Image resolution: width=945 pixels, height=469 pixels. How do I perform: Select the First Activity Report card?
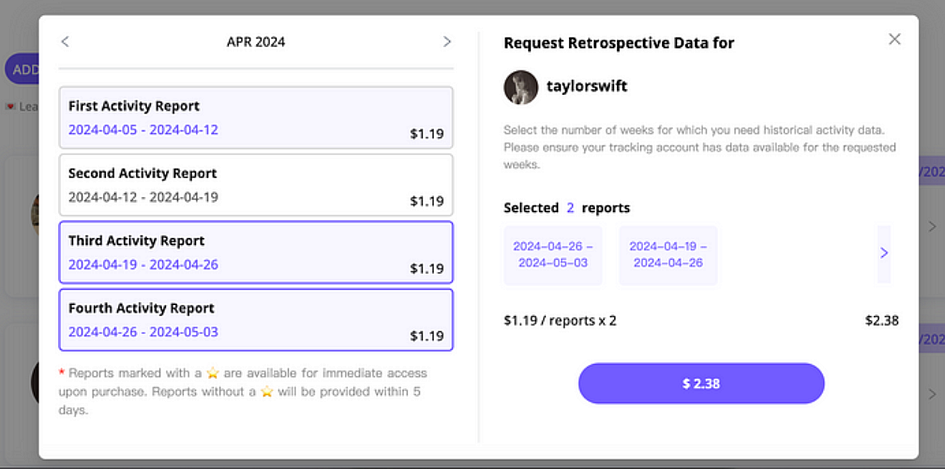pos(256,118)
